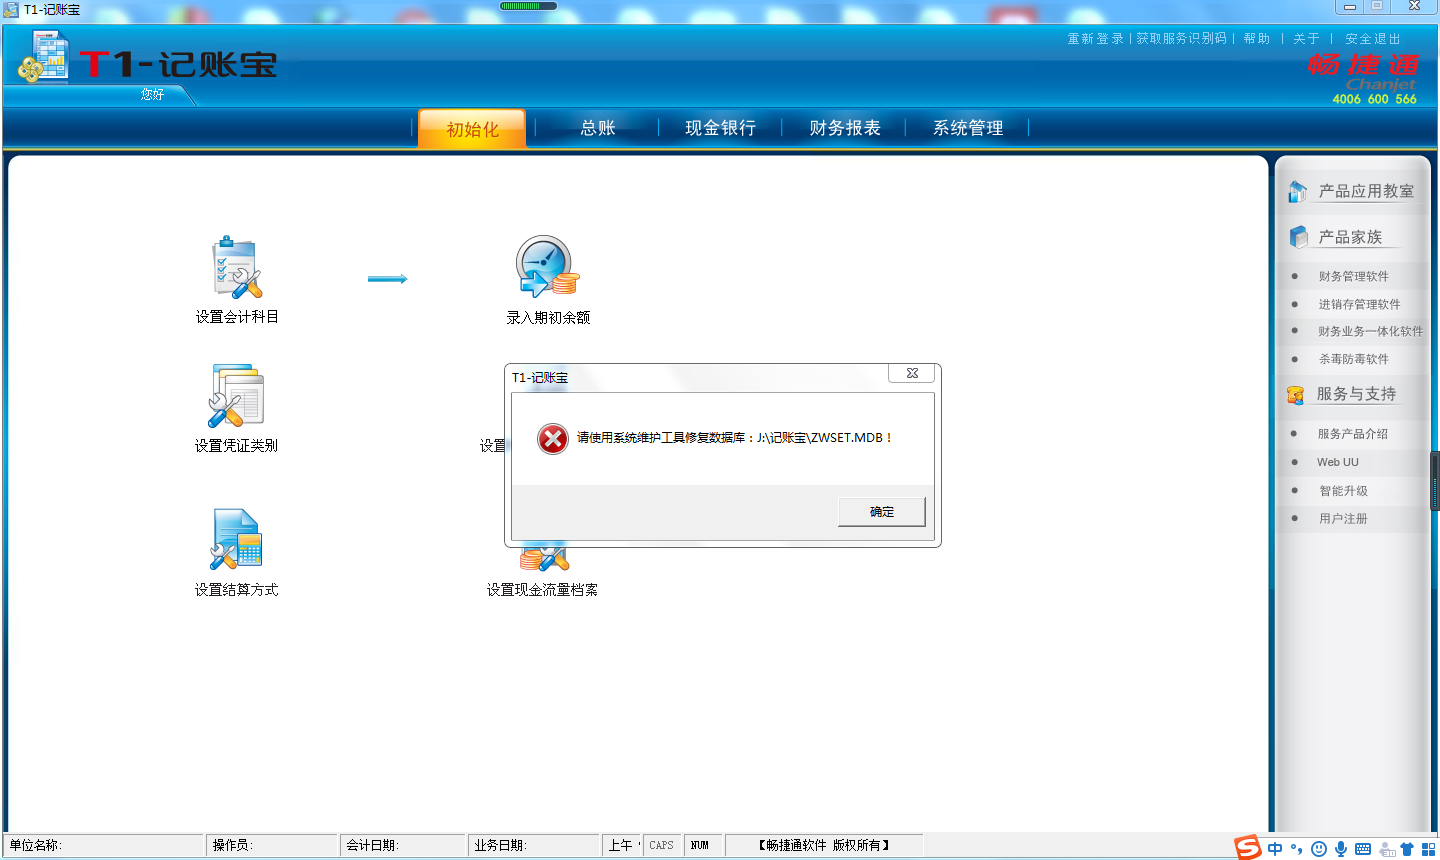Switch to the 初始化 tab
Image resolution: width=1440 pixels, height=860 pixels.
point(472,129)
